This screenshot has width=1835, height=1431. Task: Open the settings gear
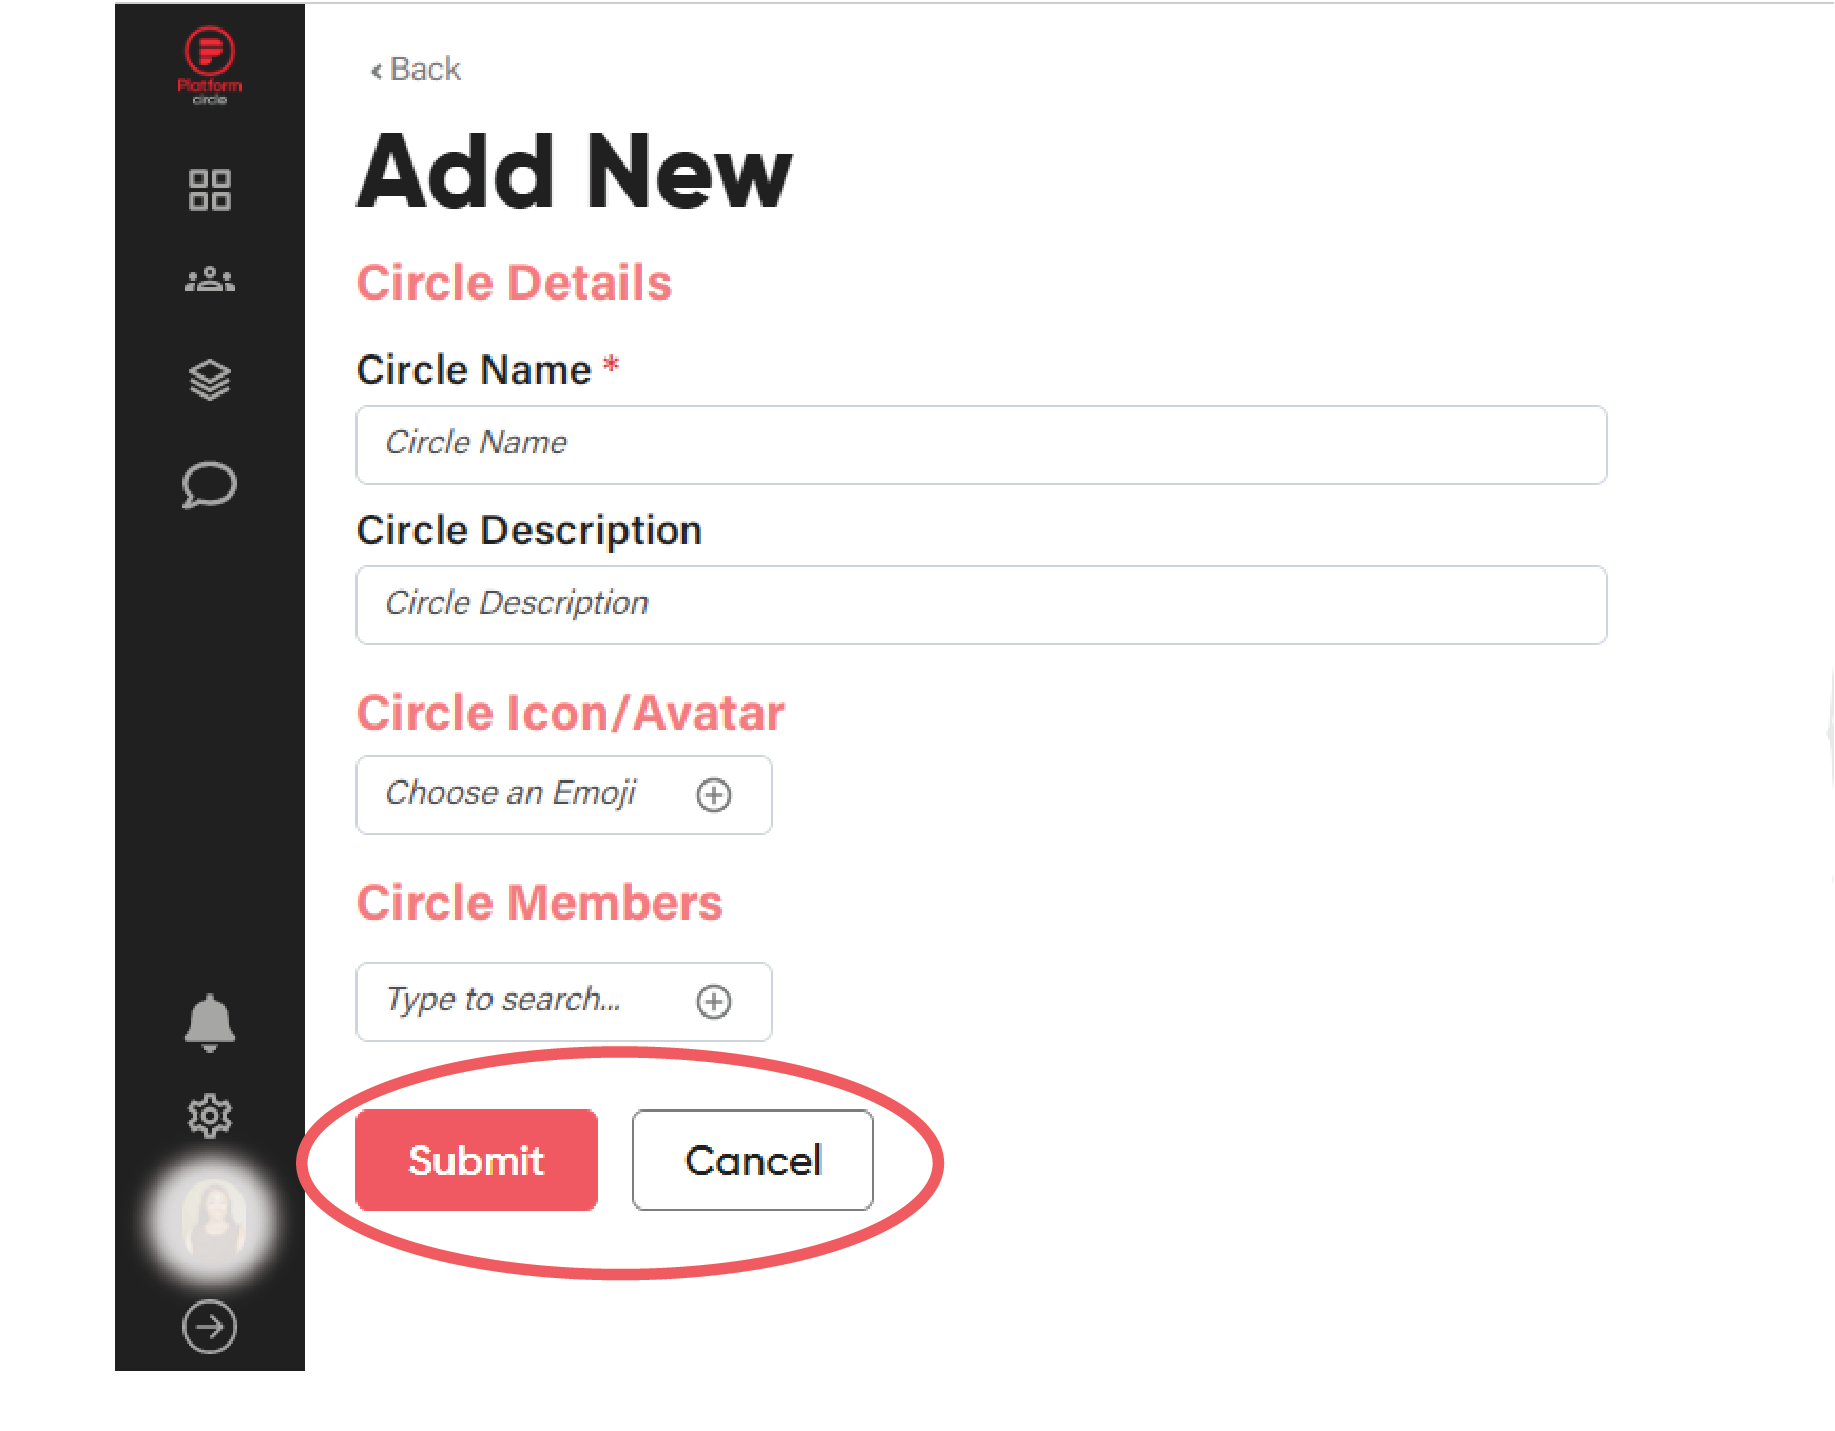tap(210, 1115)
